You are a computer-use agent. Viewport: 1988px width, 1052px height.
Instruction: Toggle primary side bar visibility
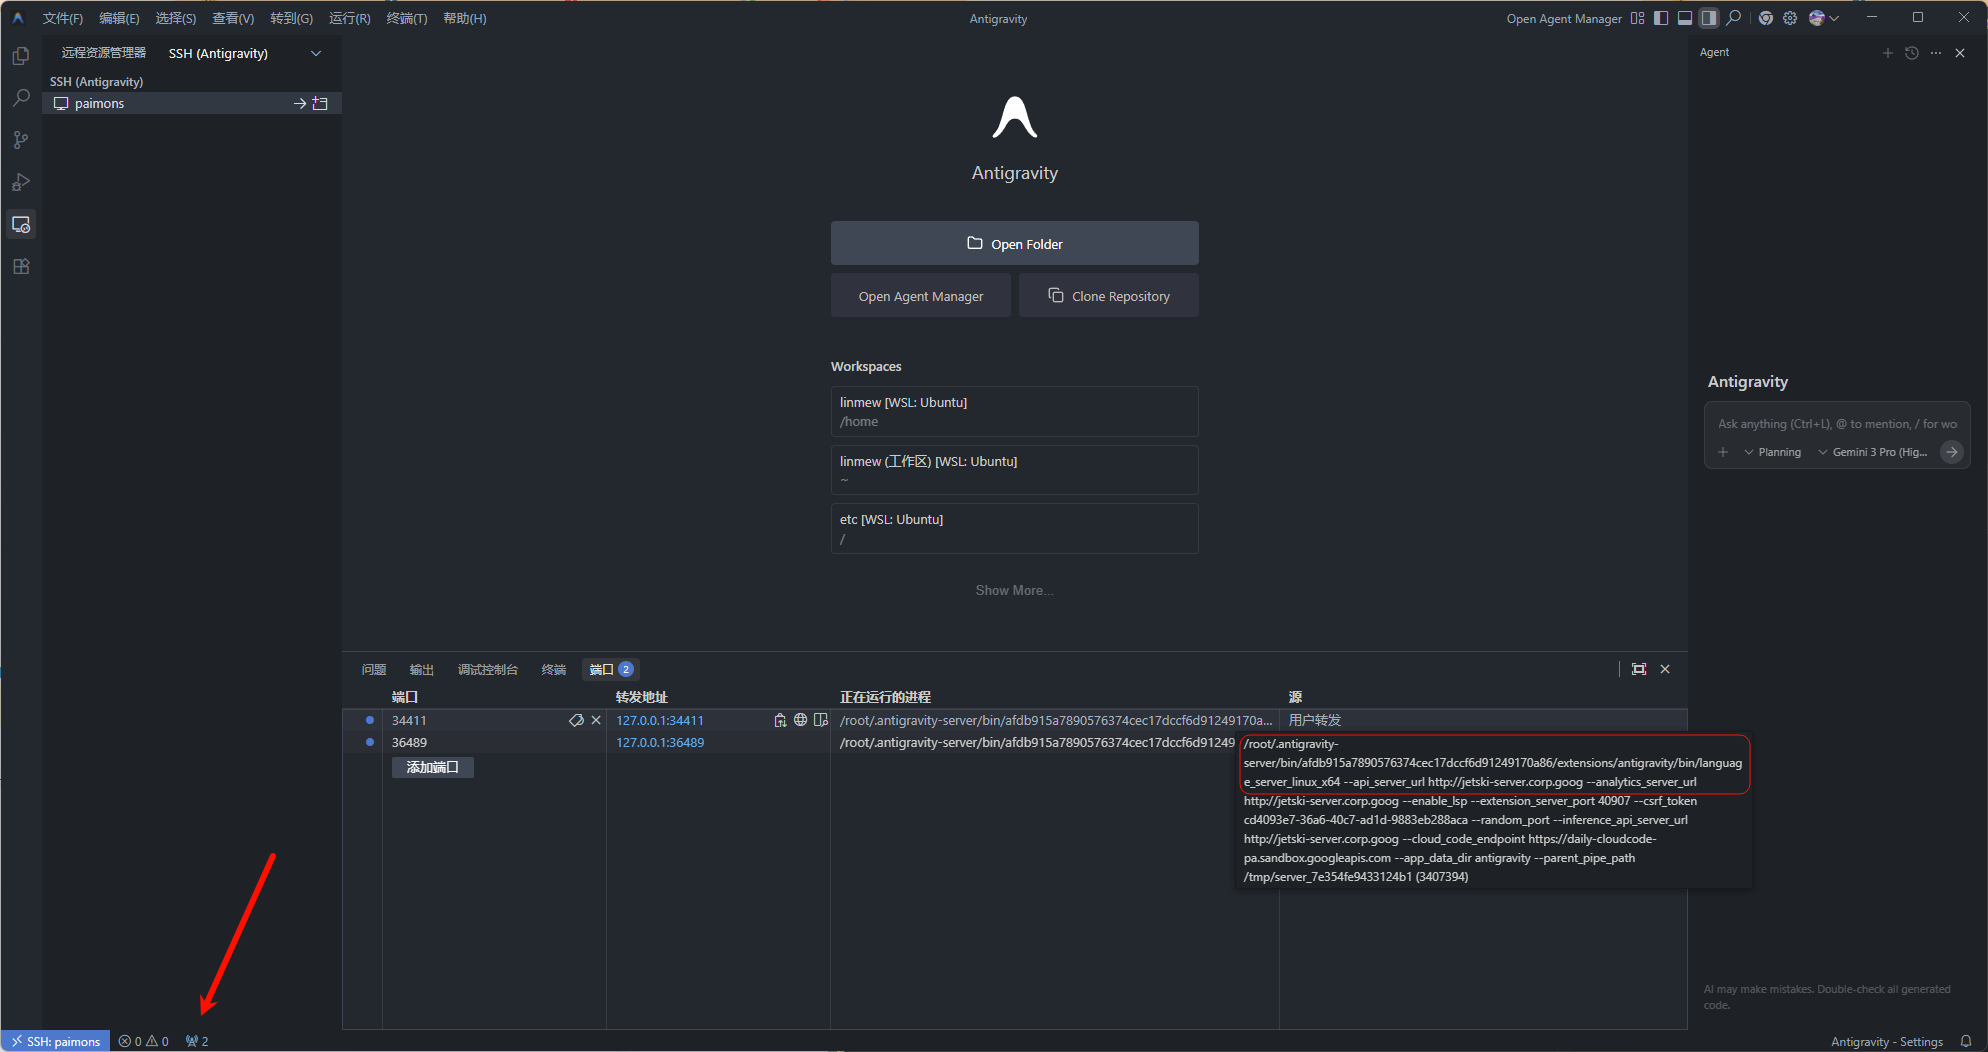point(1661,18)
